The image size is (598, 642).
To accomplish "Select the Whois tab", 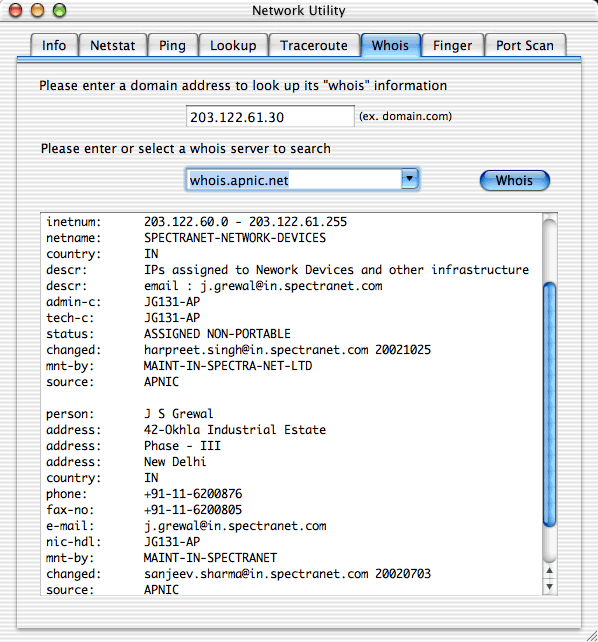I will pos(390,45).
